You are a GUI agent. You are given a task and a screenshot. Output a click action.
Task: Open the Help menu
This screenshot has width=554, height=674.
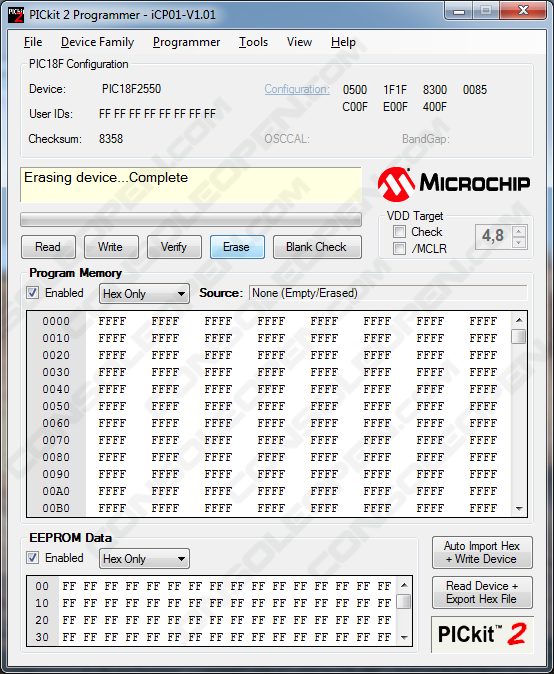point(343,42)
